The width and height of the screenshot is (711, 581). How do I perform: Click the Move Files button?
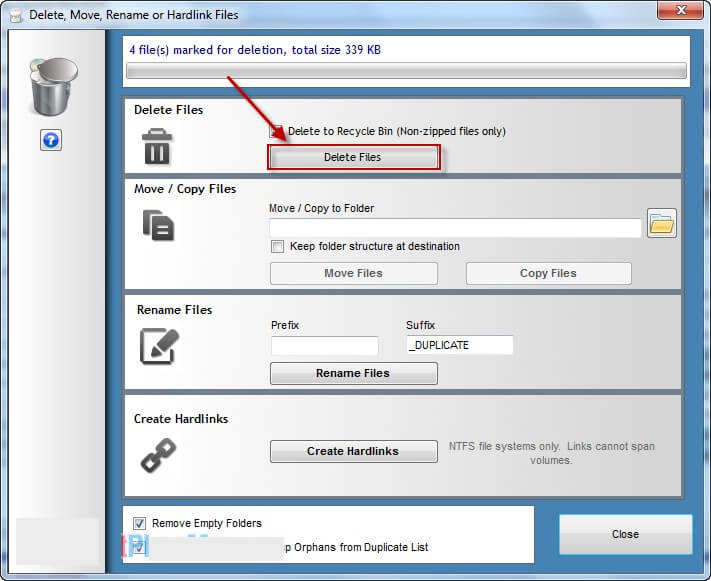click(354, 273)
